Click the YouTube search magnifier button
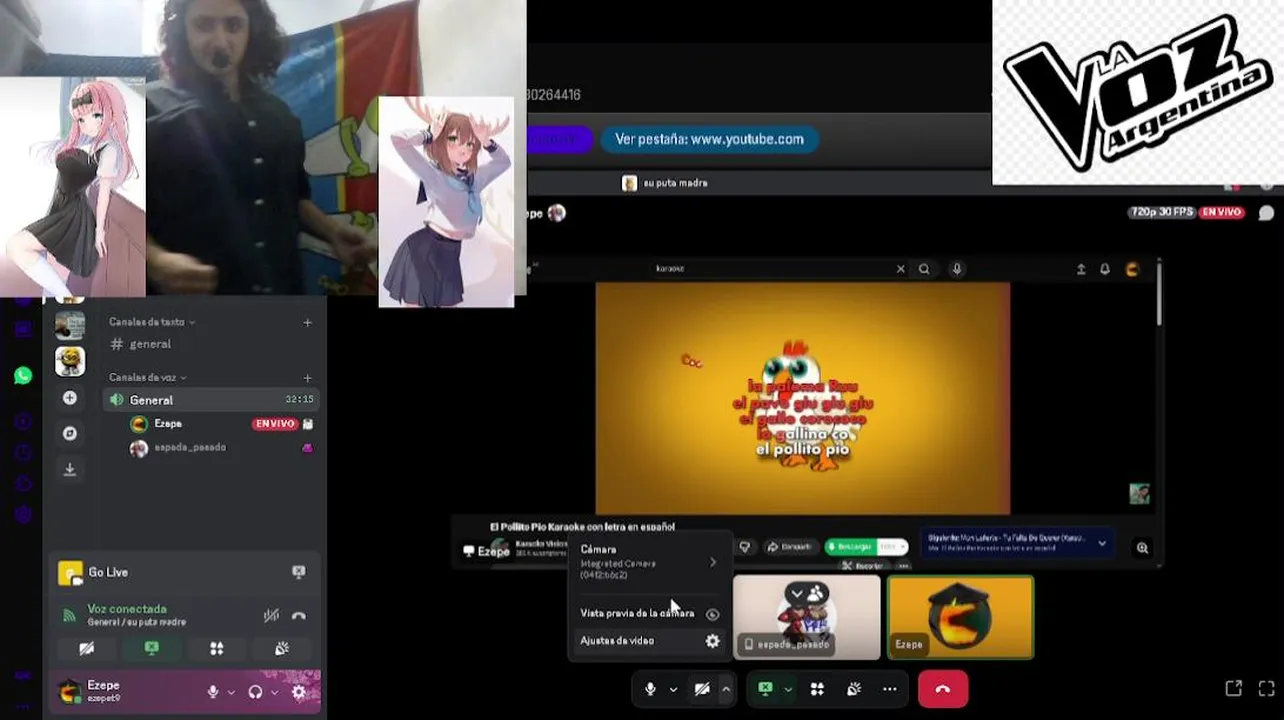Viewport: 1284px width, 720px height. click(x=924, y=269)
